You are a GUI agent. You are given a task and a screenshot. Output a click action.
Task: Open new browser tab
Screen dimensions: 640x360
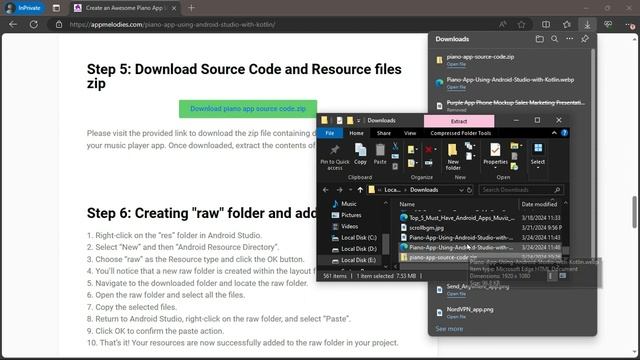(191, 8)
